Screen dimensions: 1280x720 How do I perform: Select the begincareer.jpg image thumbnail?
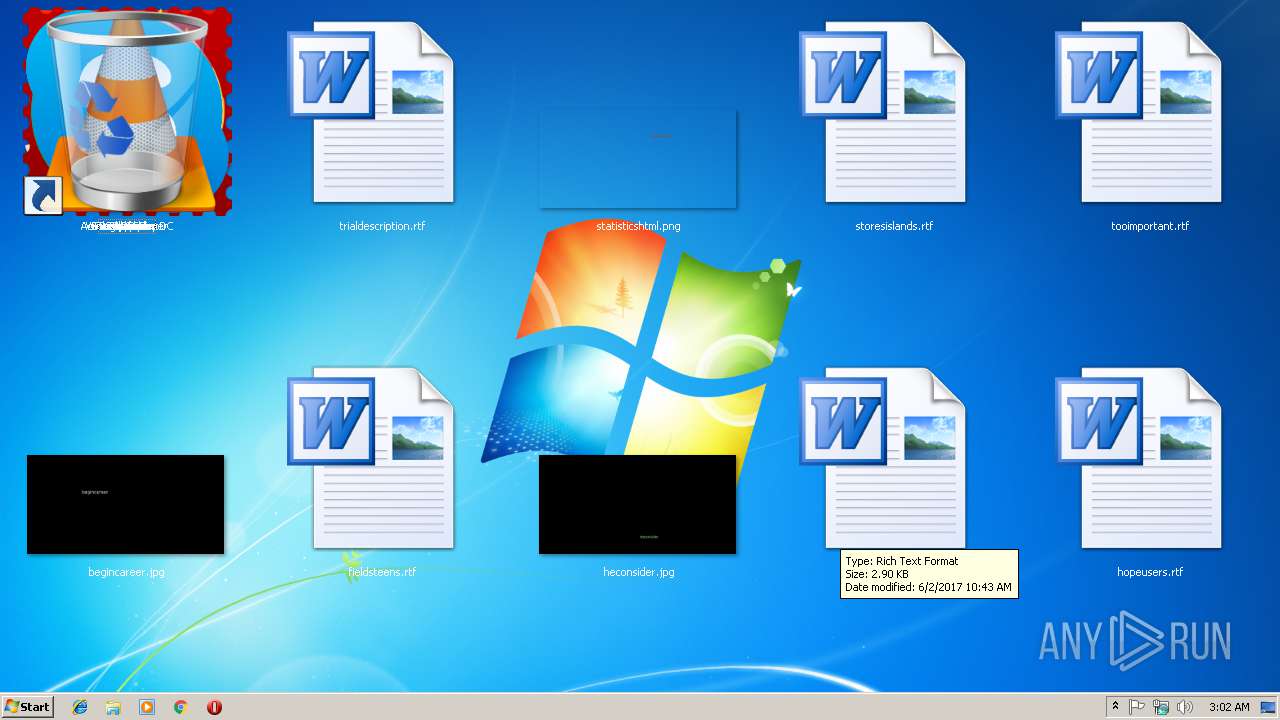(x=126, y=504)
